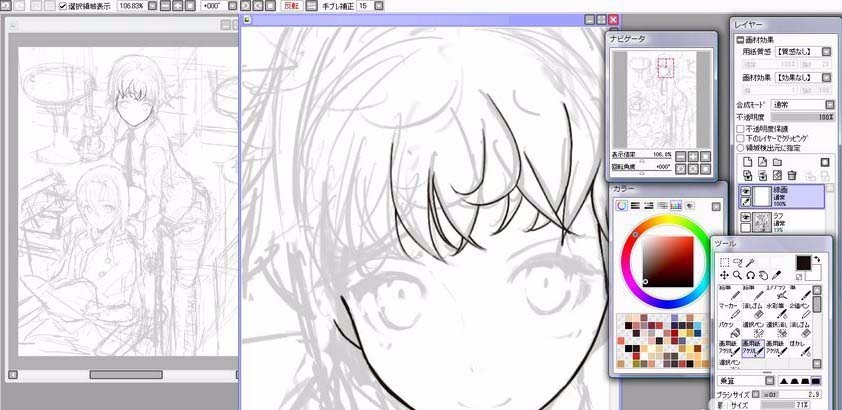Hide the 線画 layer with eye icon
This screenshot has width=842, height=410.
pyautogui.click(x=745, y=190)
